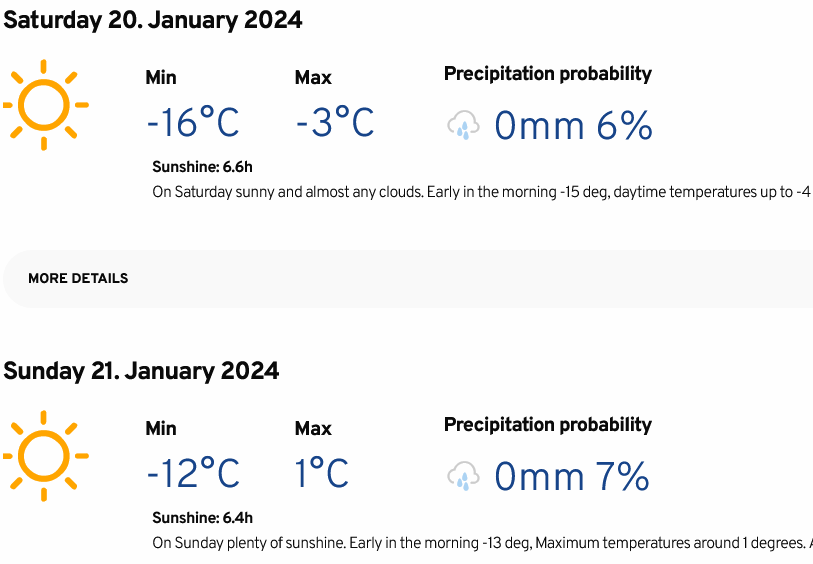Viewport: 813px width, 564px height.
Task: Click Saturday's rain cloud precipitation icon
Action: click(464, 125)
